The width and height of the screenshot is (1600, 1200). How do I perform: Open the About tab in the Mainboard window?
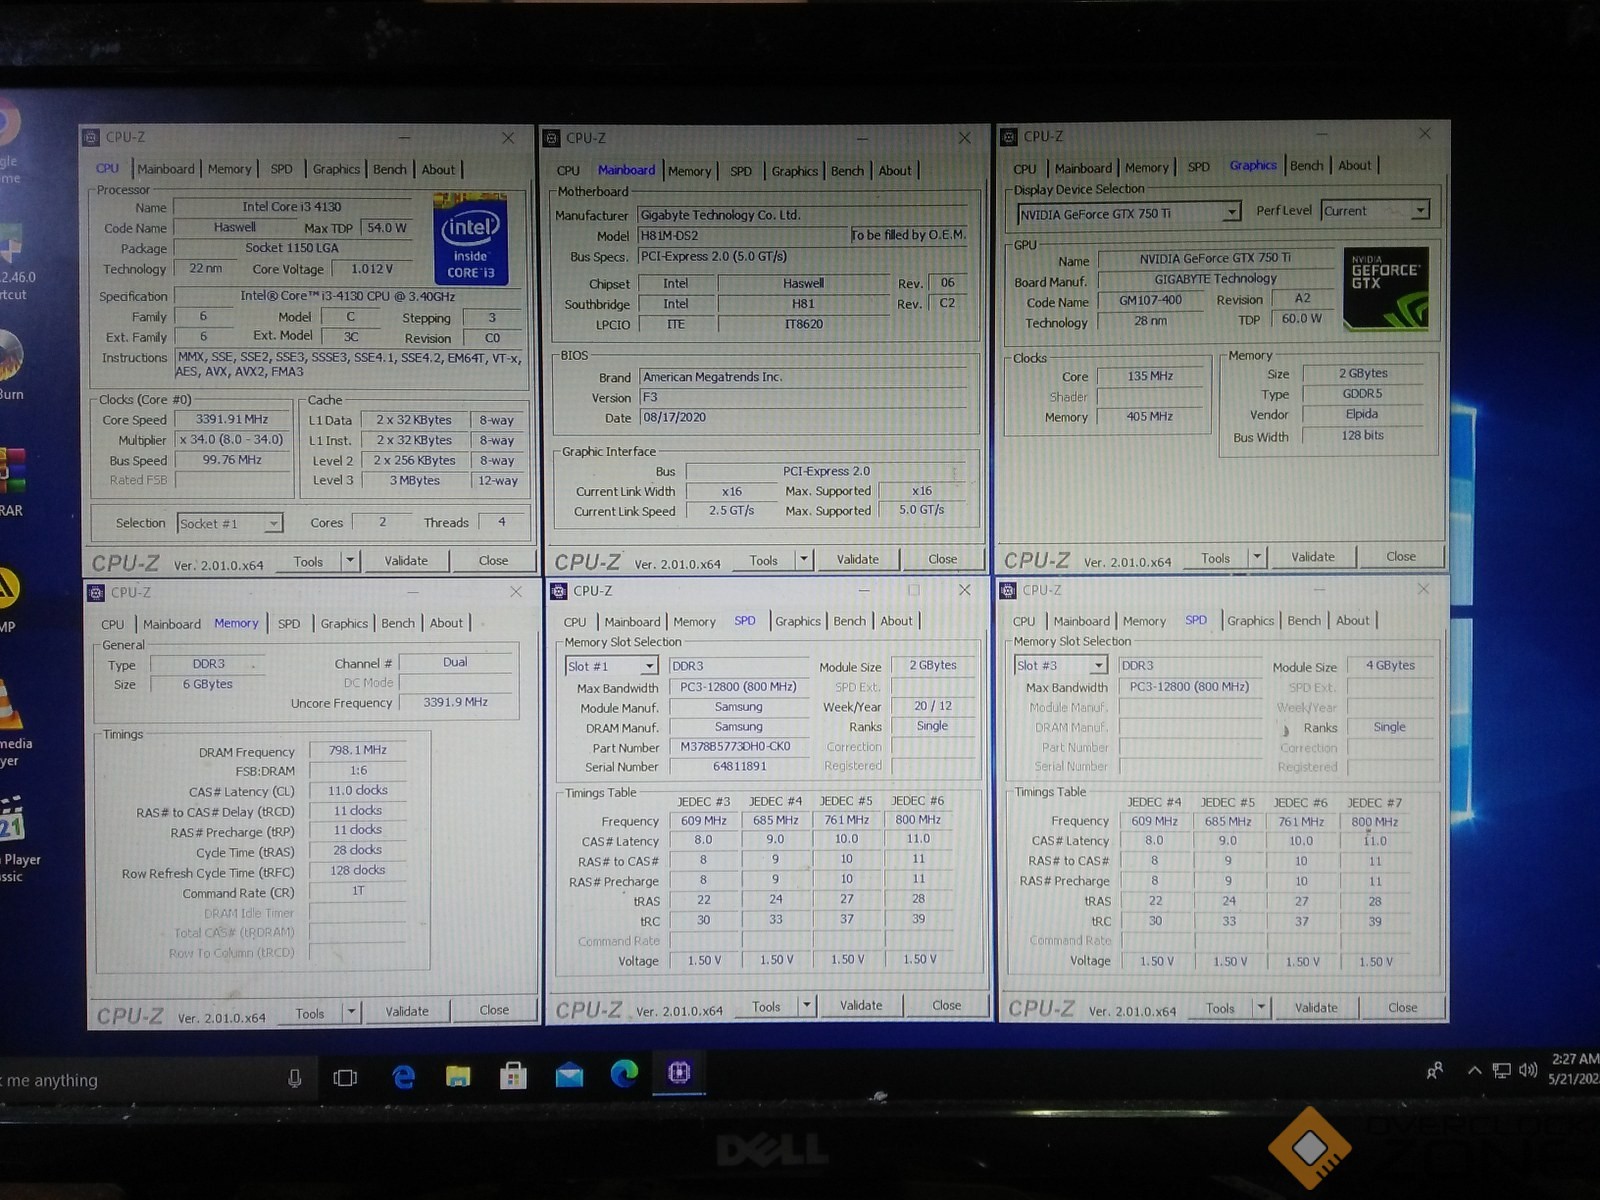tap(895, 171)
